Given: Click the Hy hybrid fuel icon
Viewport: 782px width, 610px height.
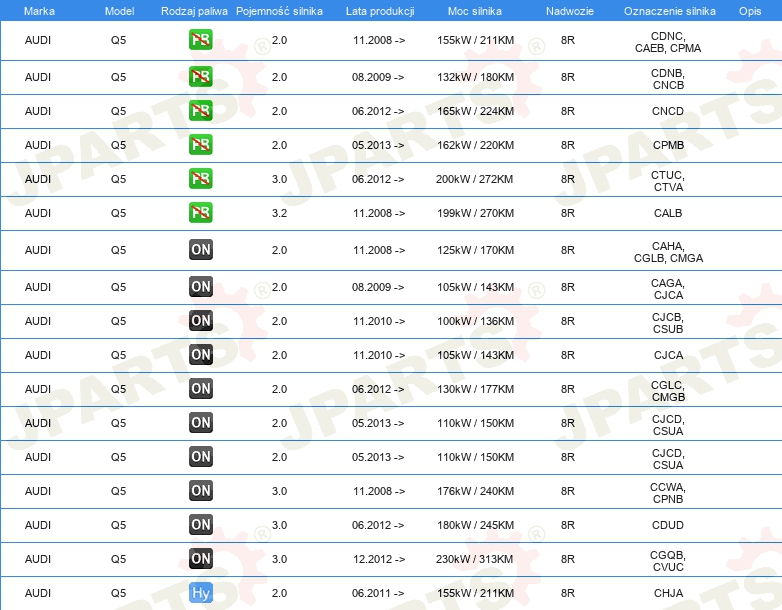Looking at the screenshot, I should tap(201, 593).
